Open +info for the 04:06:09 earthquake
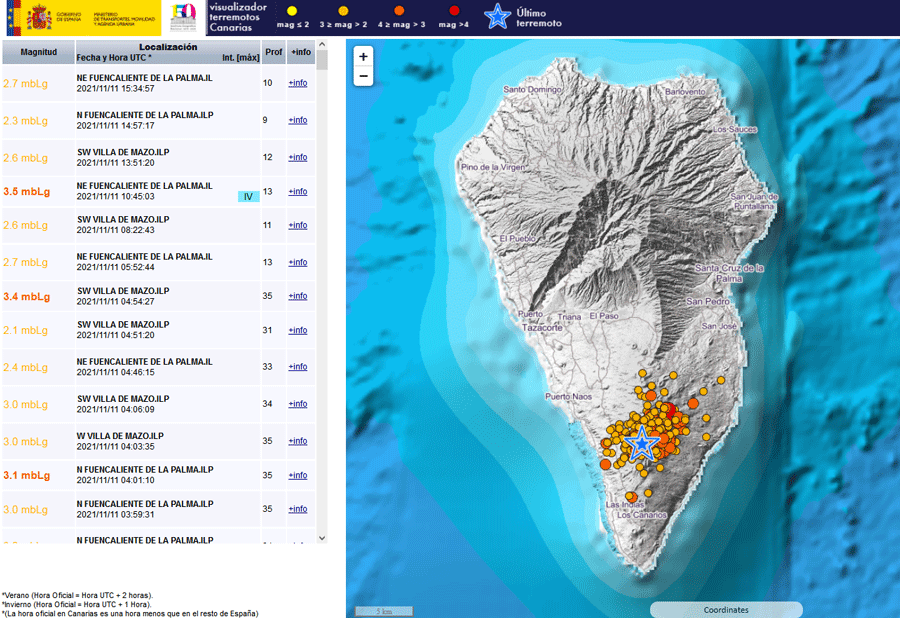This screenshot has height=618, width=900. (x=297, y=404)
